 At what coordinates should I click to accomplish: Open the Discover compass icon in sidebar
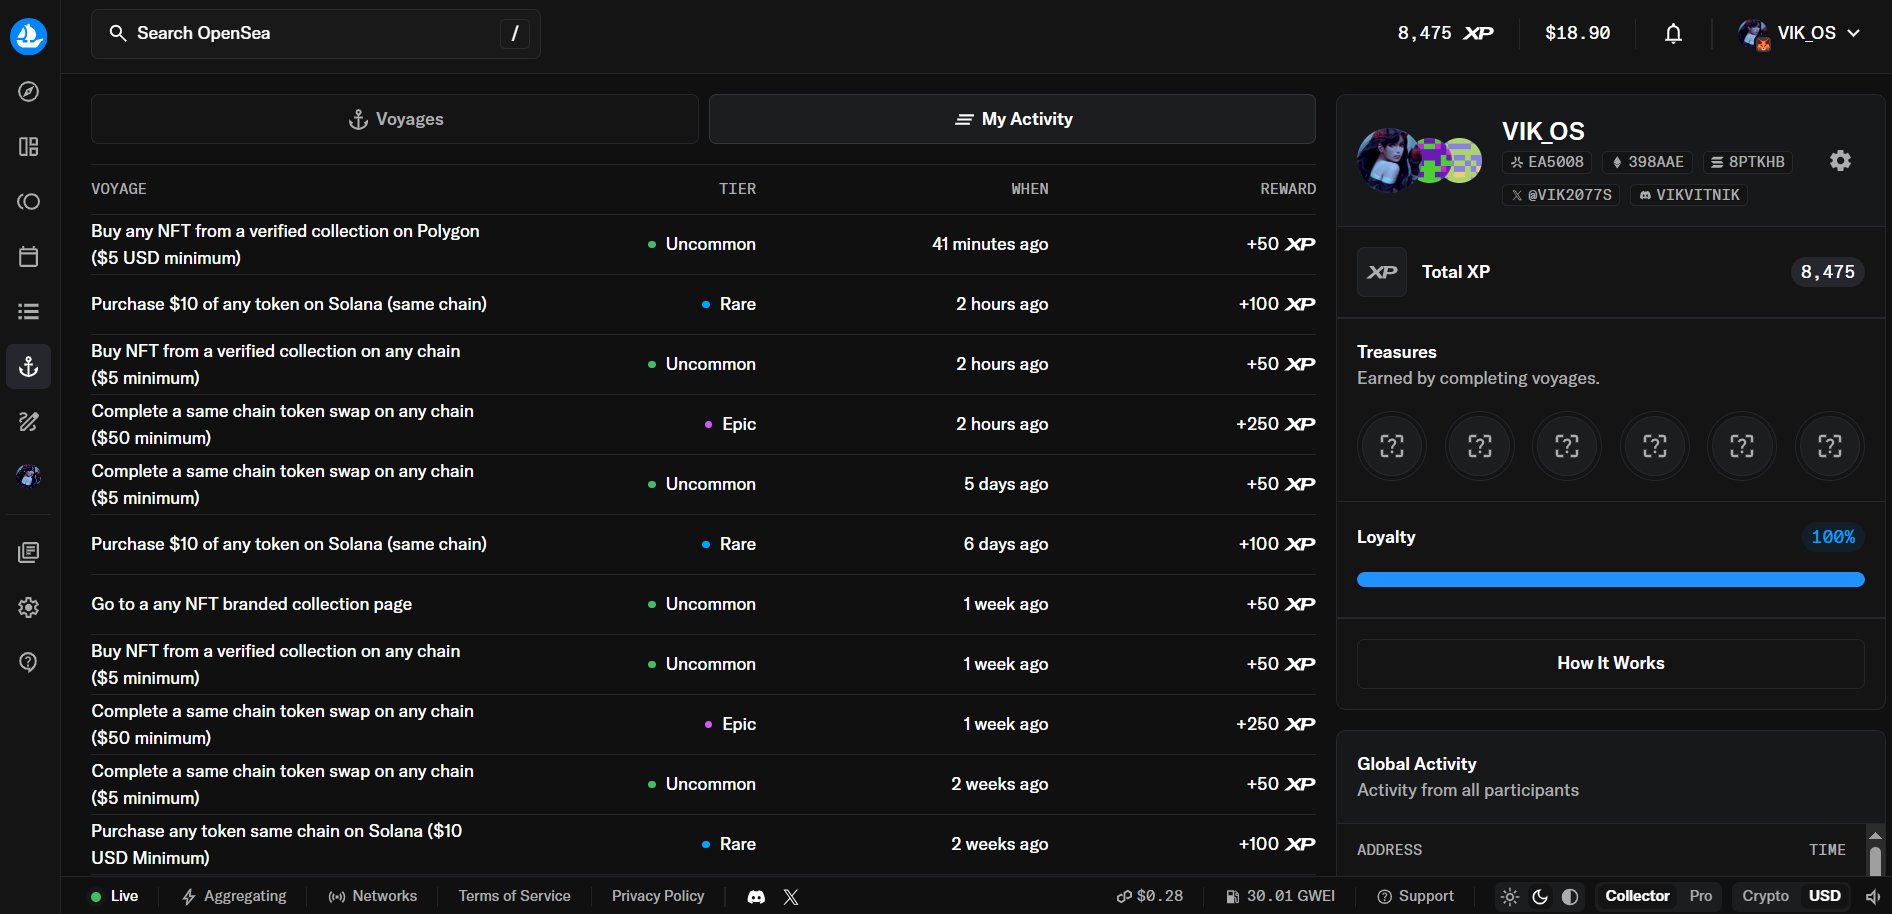pos(29,92)
